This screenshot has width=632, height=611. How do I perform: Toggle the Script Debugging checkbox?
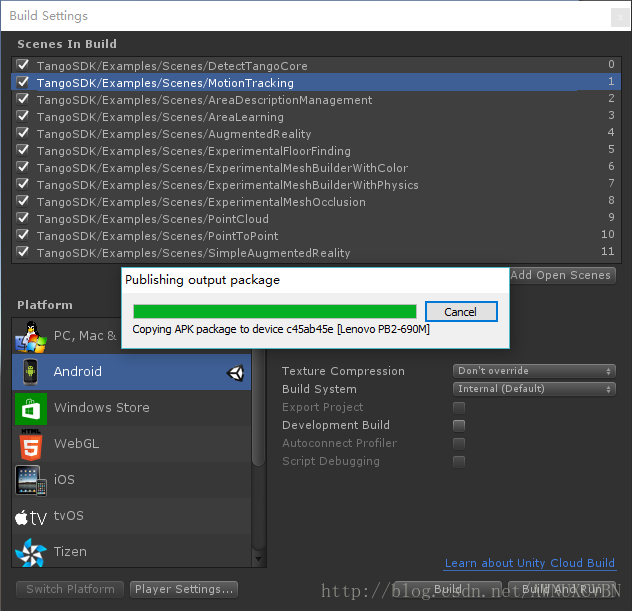pyautogui.click(x=459, y=461)
